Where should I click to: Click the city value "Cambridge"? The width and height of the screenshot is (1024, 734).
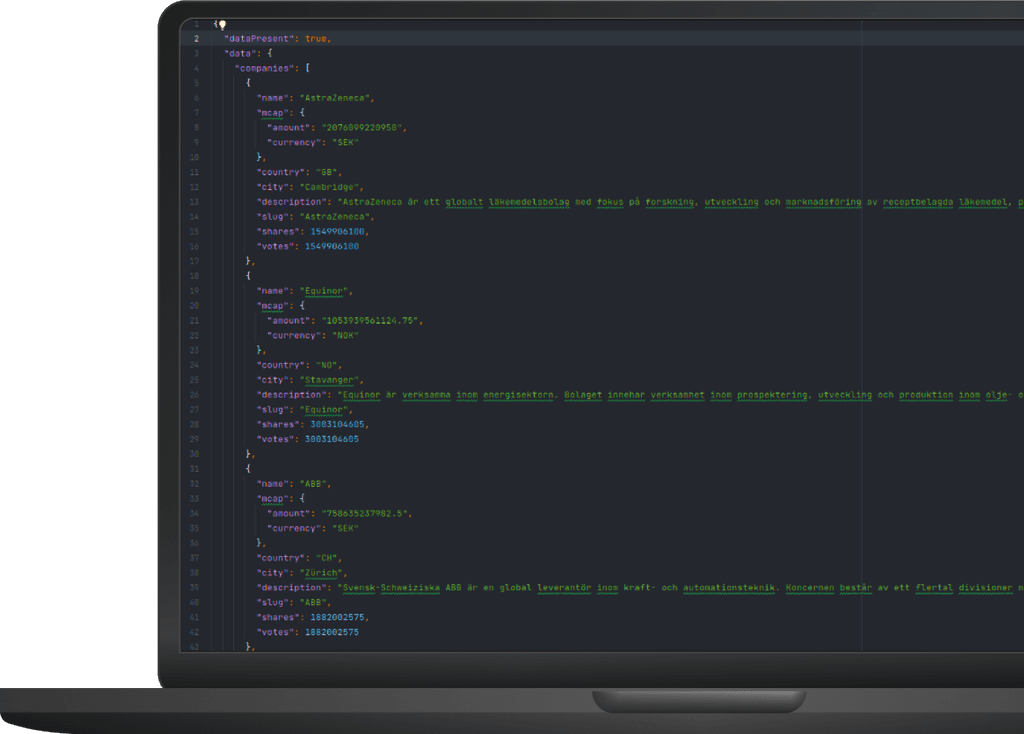pyautogui.click(x=329, y=187)
